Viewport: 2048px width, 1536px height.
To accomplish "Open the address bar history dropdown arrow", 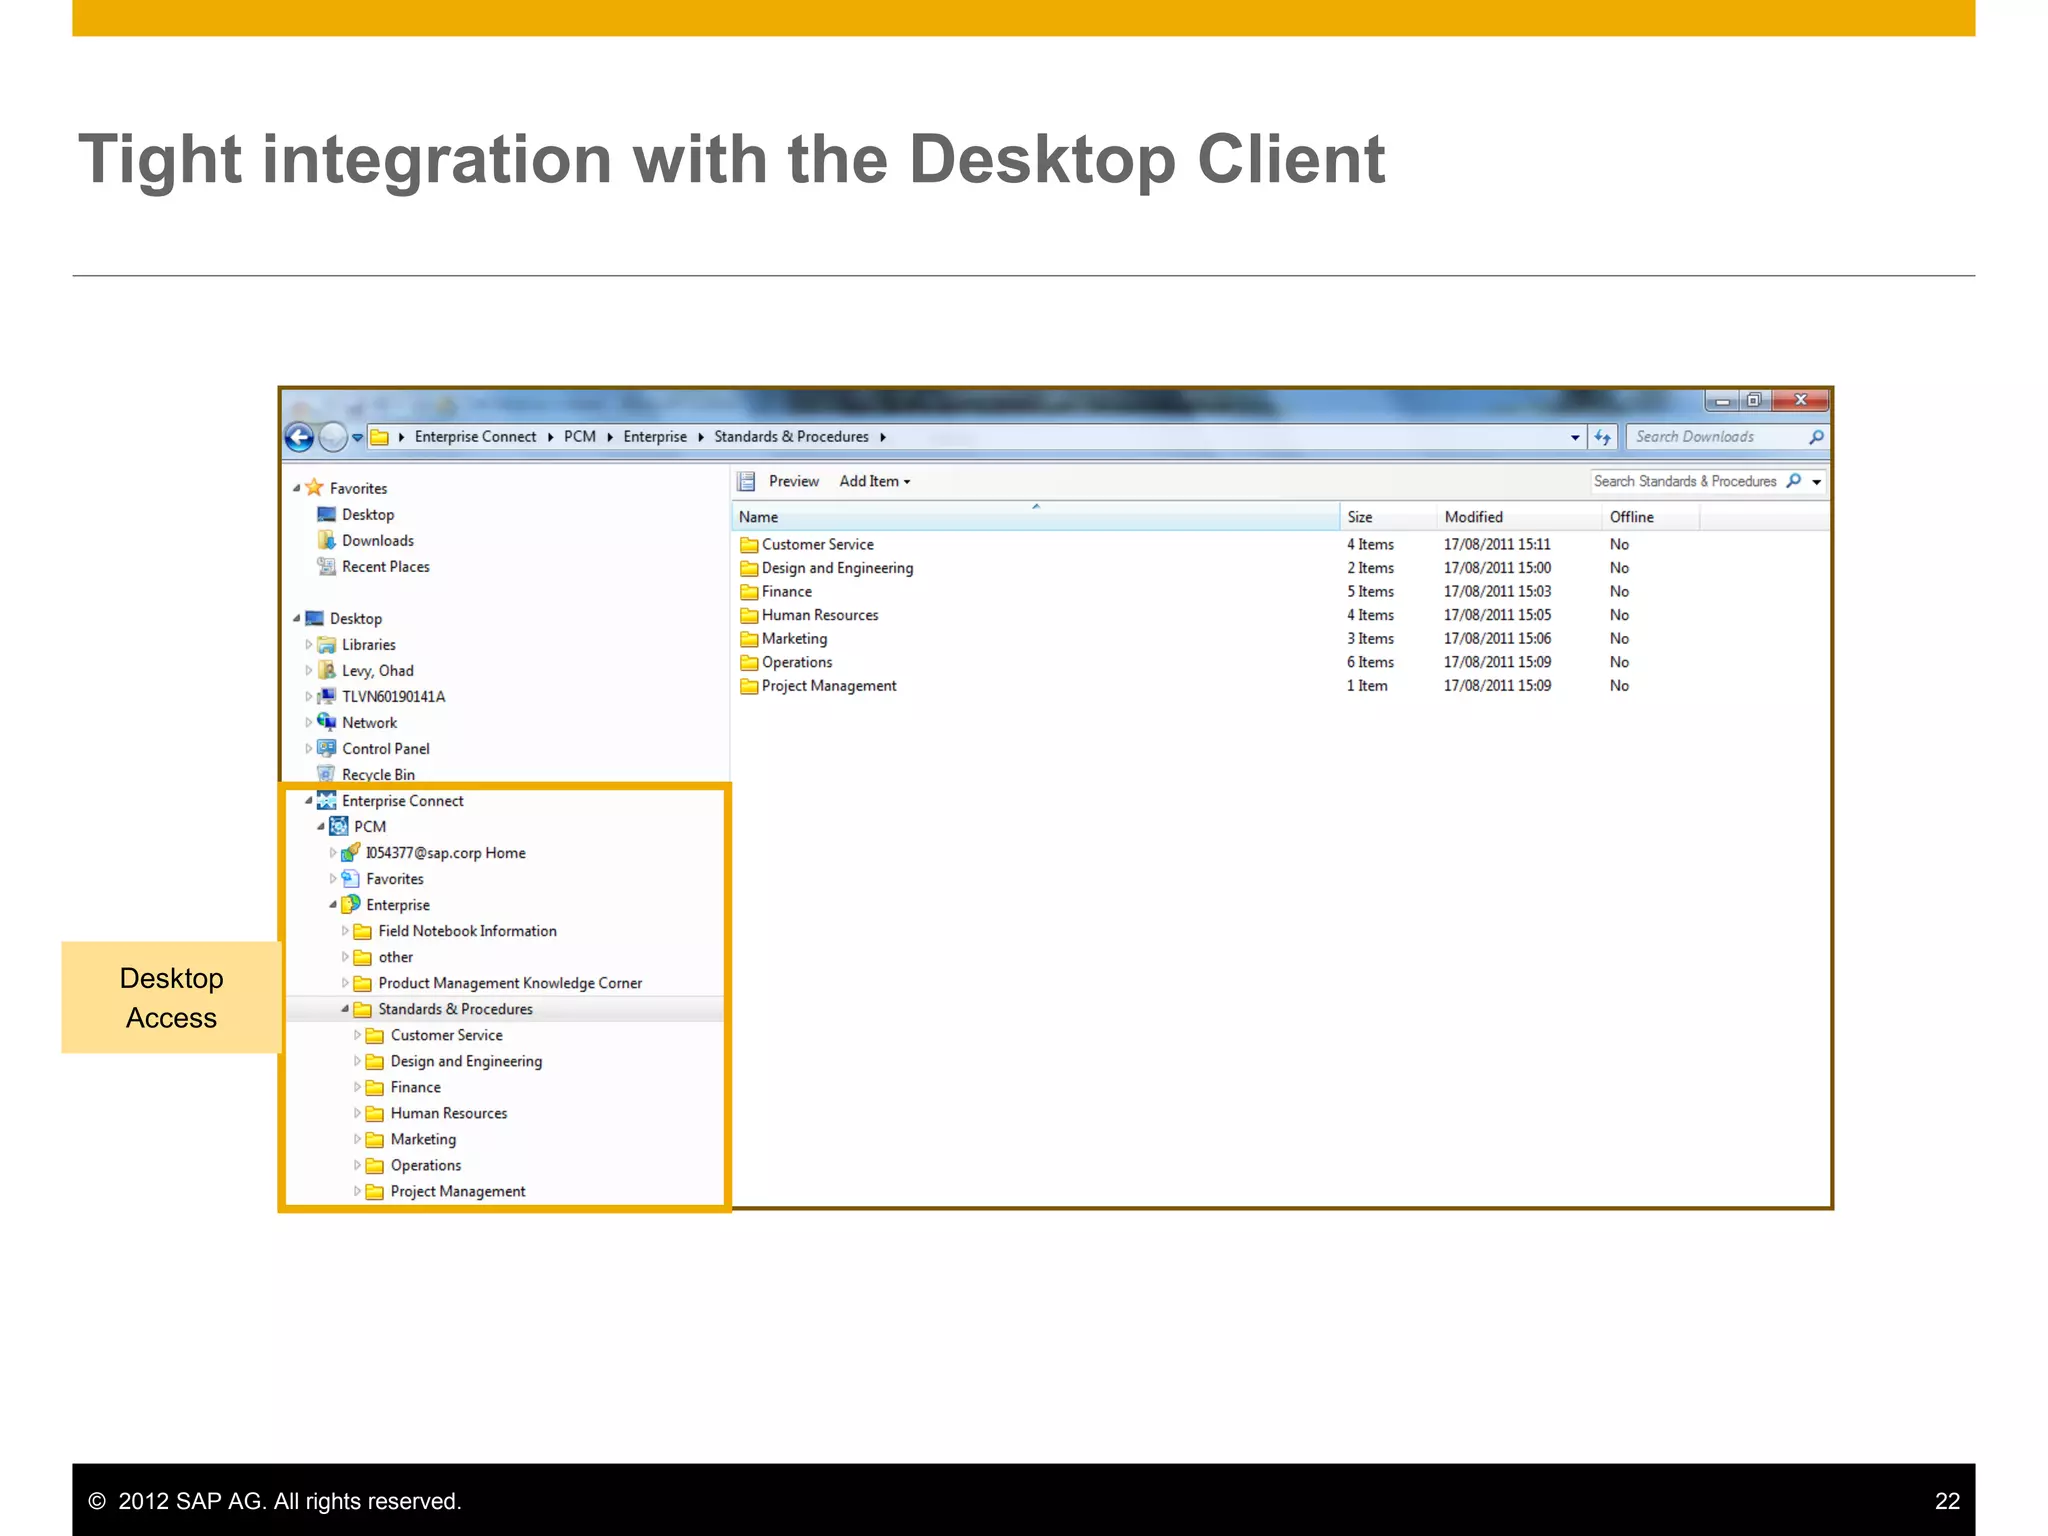I will click(x=1574, y=437).
